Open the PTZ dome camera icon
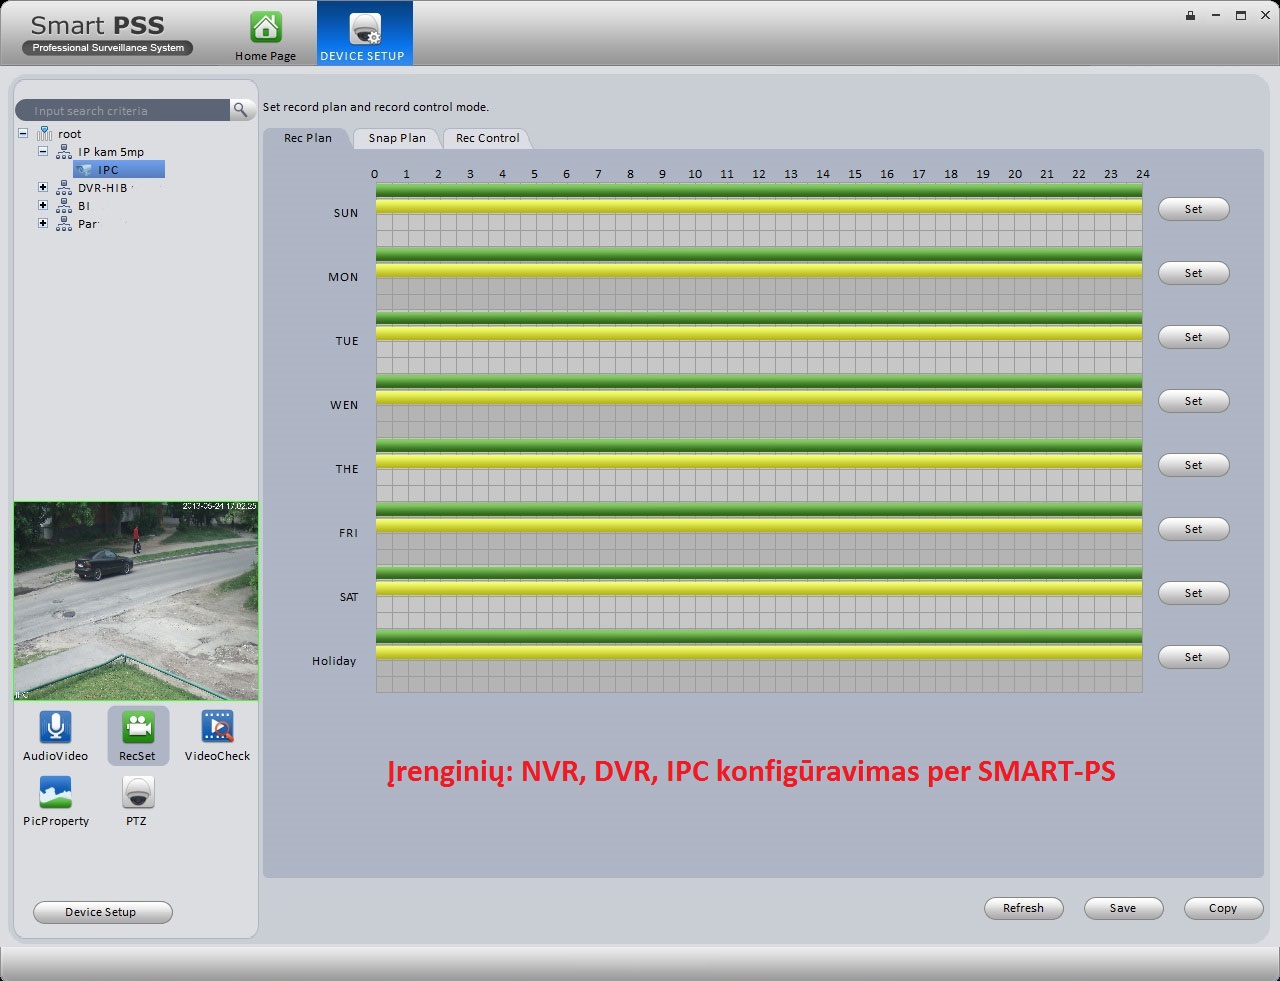The height and width of the screenshot is (981, 1280). (x=137, y=793)
